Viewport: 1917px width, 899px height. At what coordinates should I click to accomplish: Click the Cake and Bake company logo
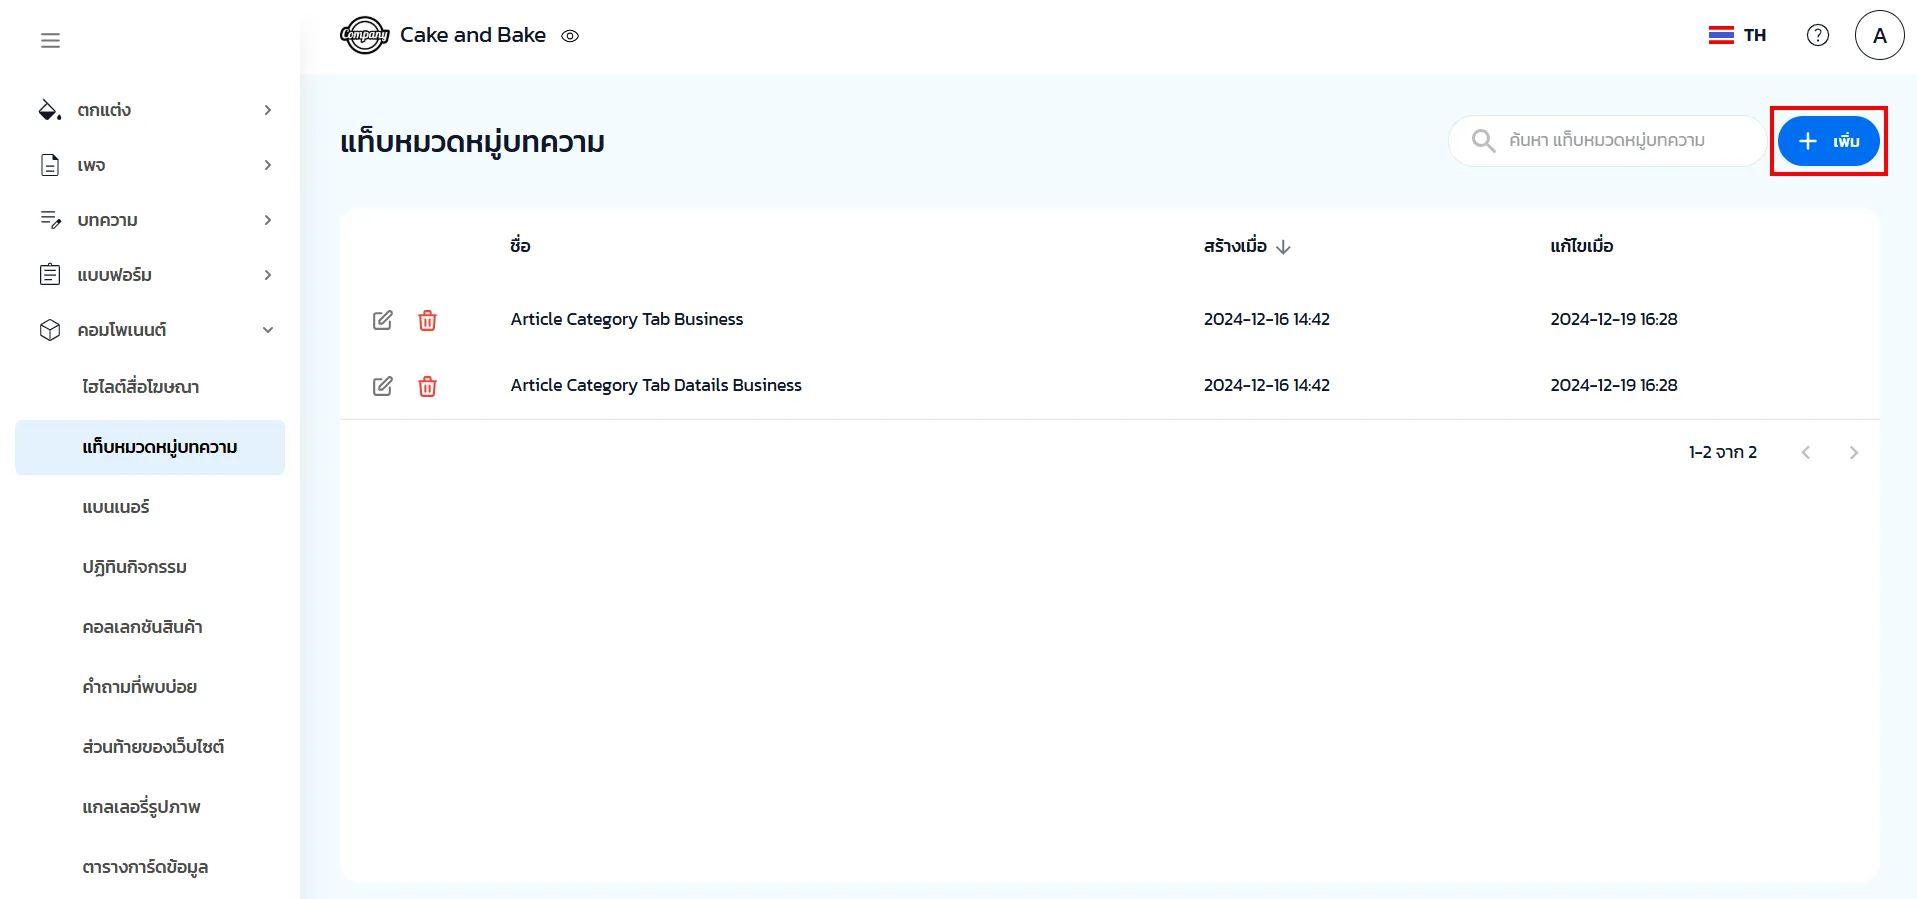(x=364, y=35)
